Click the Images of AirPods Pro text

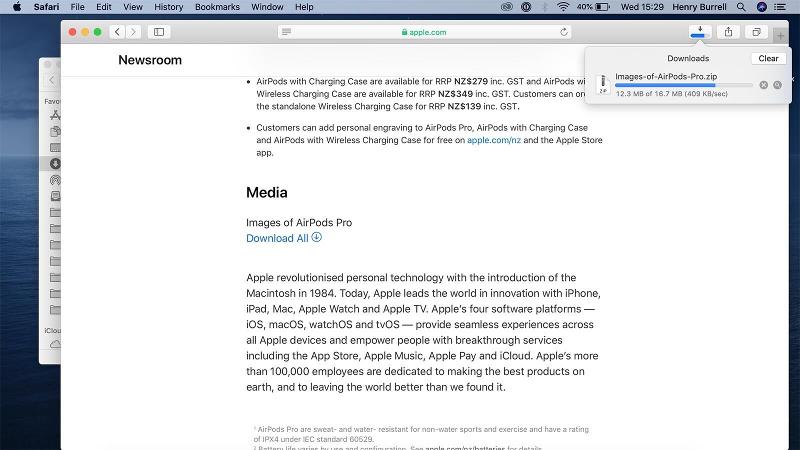(x=299, y=222)
